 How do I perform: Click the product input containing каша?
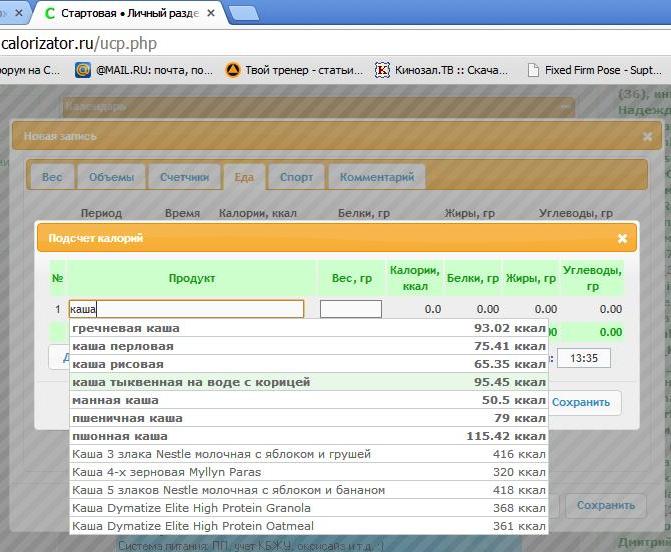click(186, 309)
